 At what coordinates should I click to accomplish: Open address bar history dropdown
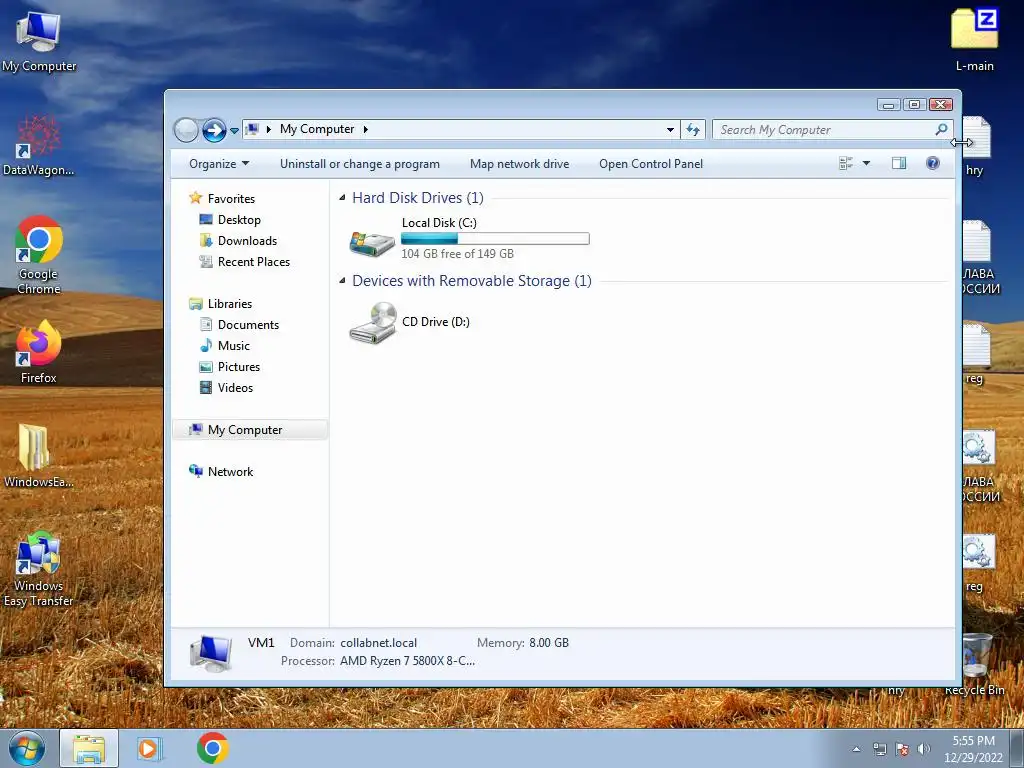coord(670,129)
